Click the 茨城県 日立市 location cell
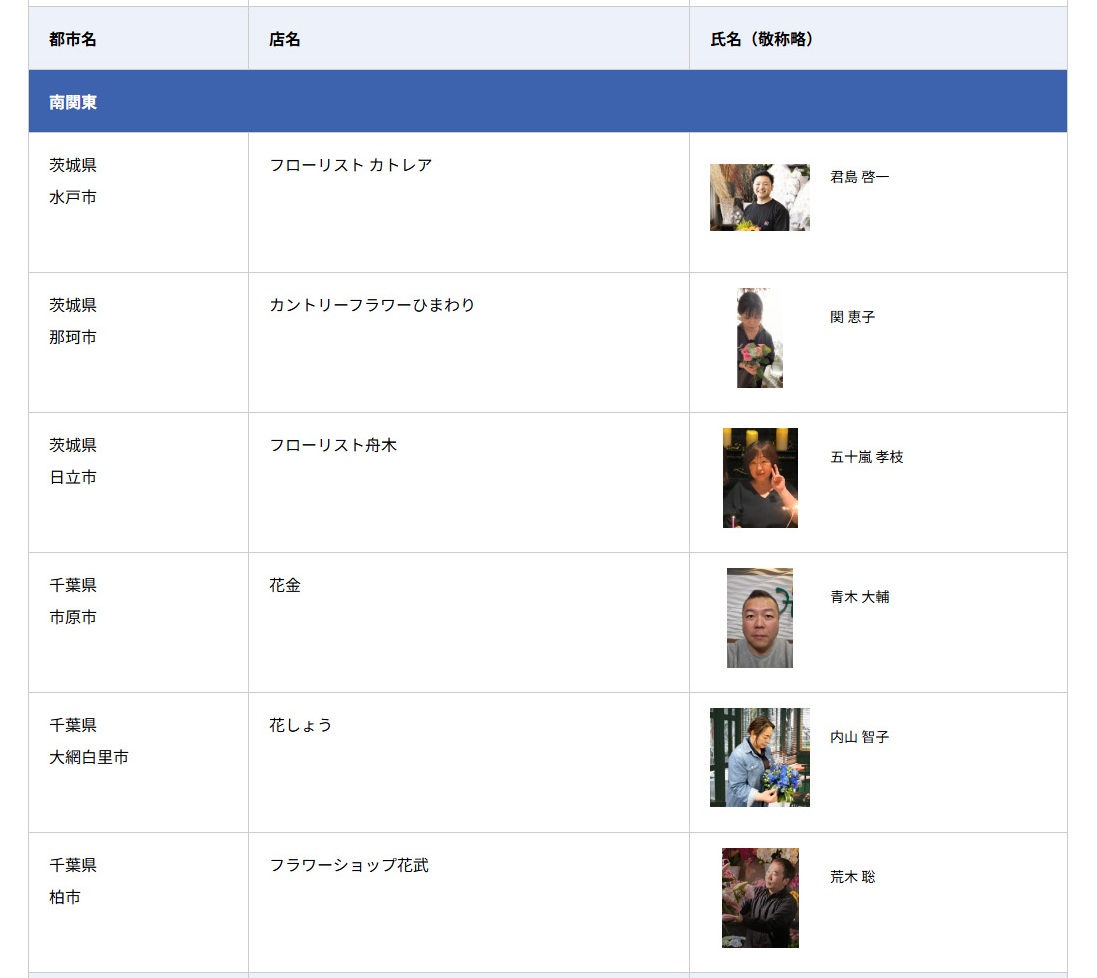Image resolution: width=1097 pixels, height=978 pixels. click(73, 461)
